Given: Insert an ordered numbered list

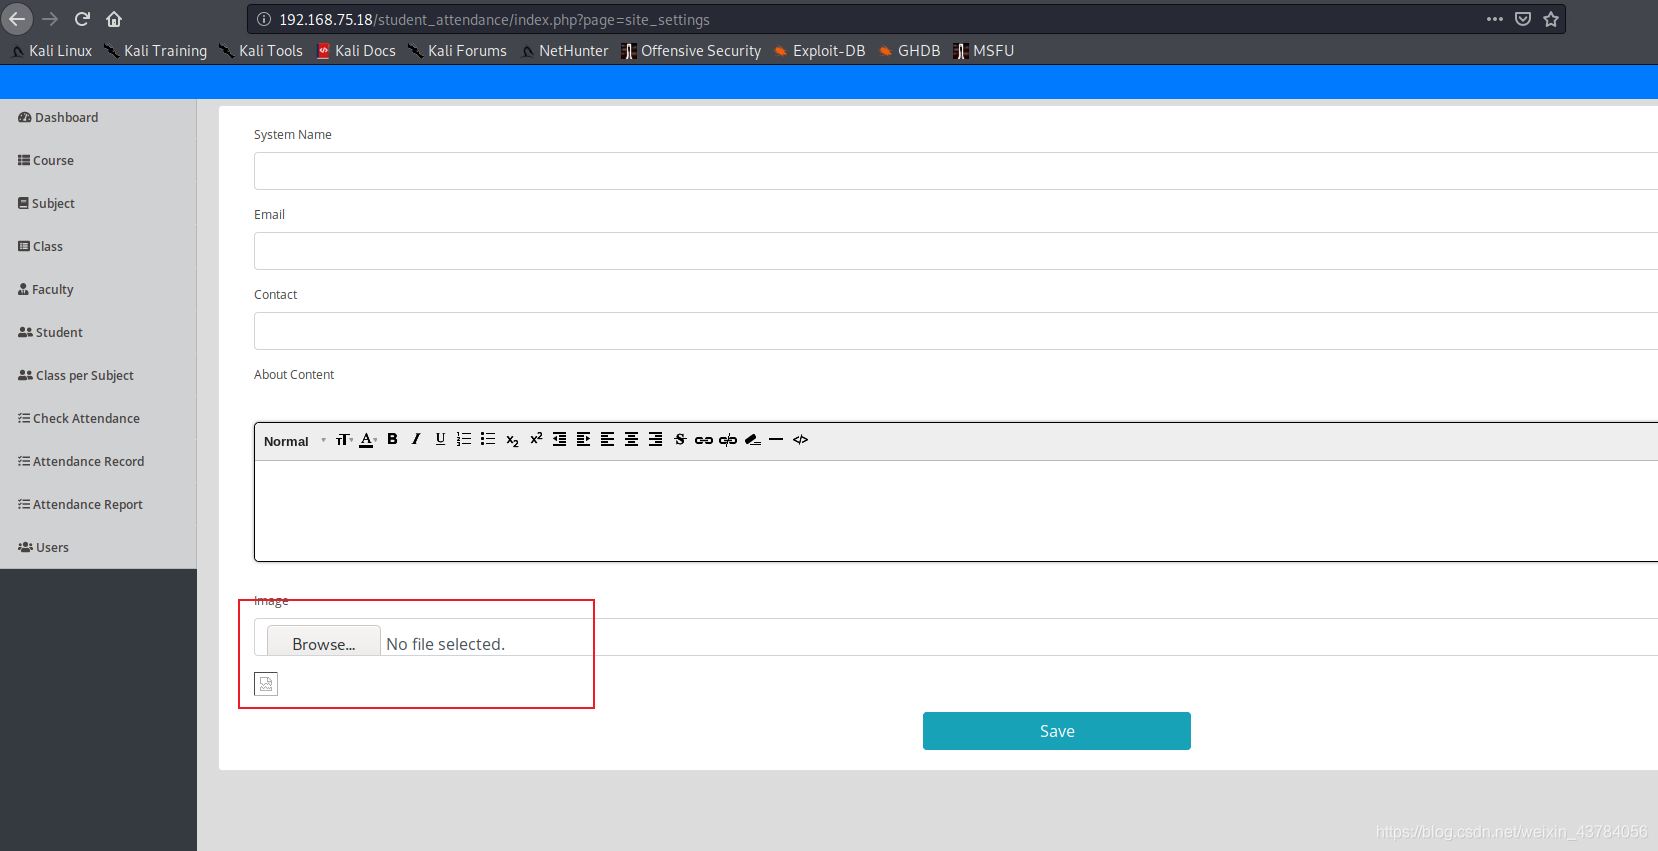Looking at the screenshot, I should (464, 439).
